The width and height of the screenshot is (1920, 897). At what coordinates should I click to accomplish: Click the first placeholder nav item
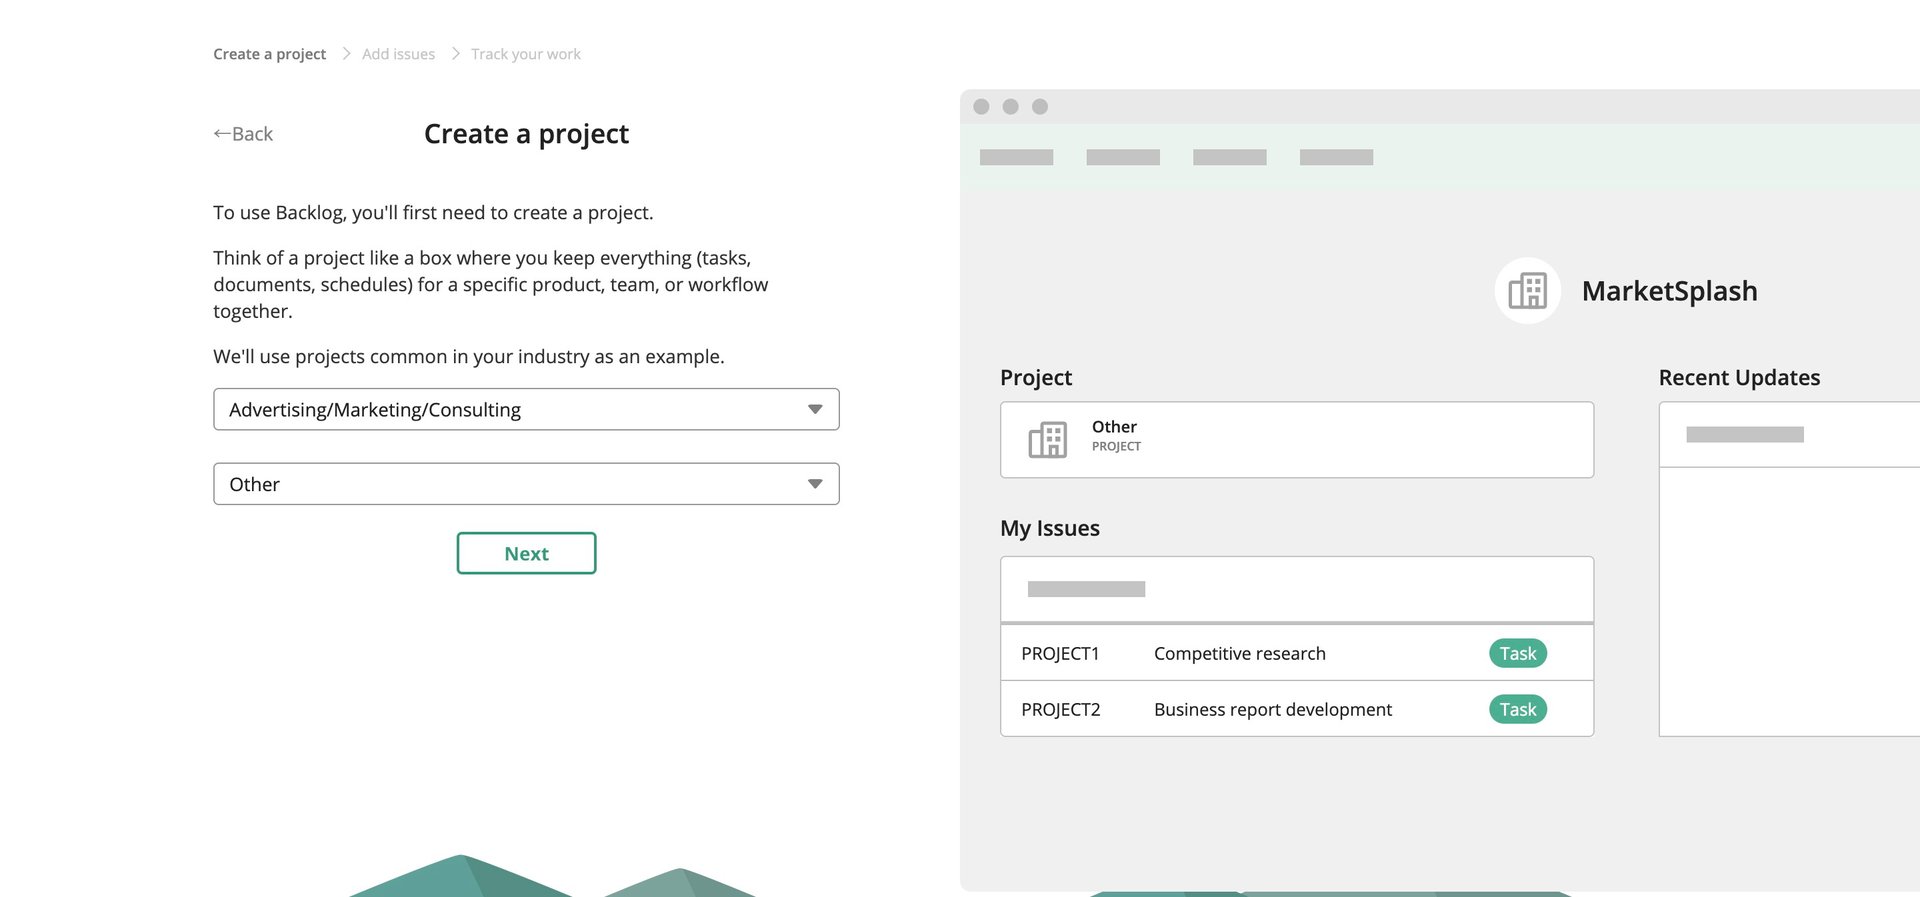[1016, 157]
